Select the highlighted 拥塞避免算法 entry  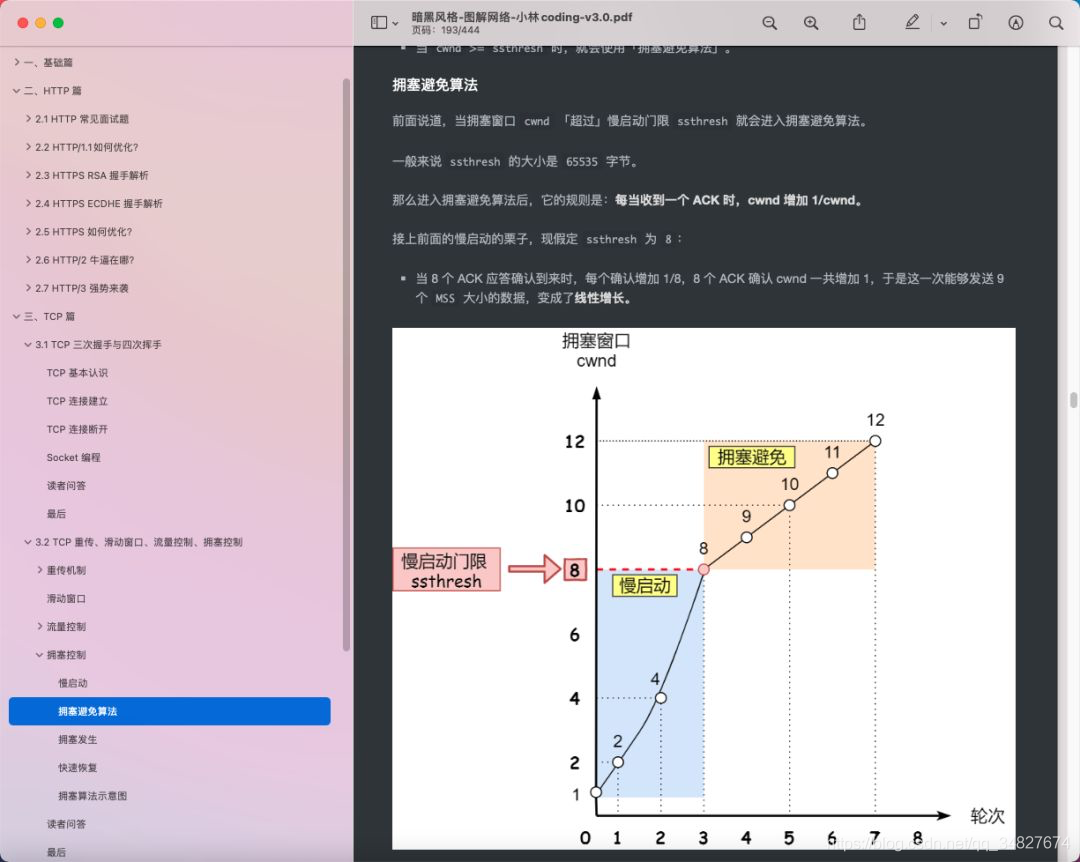pos(86,711)
